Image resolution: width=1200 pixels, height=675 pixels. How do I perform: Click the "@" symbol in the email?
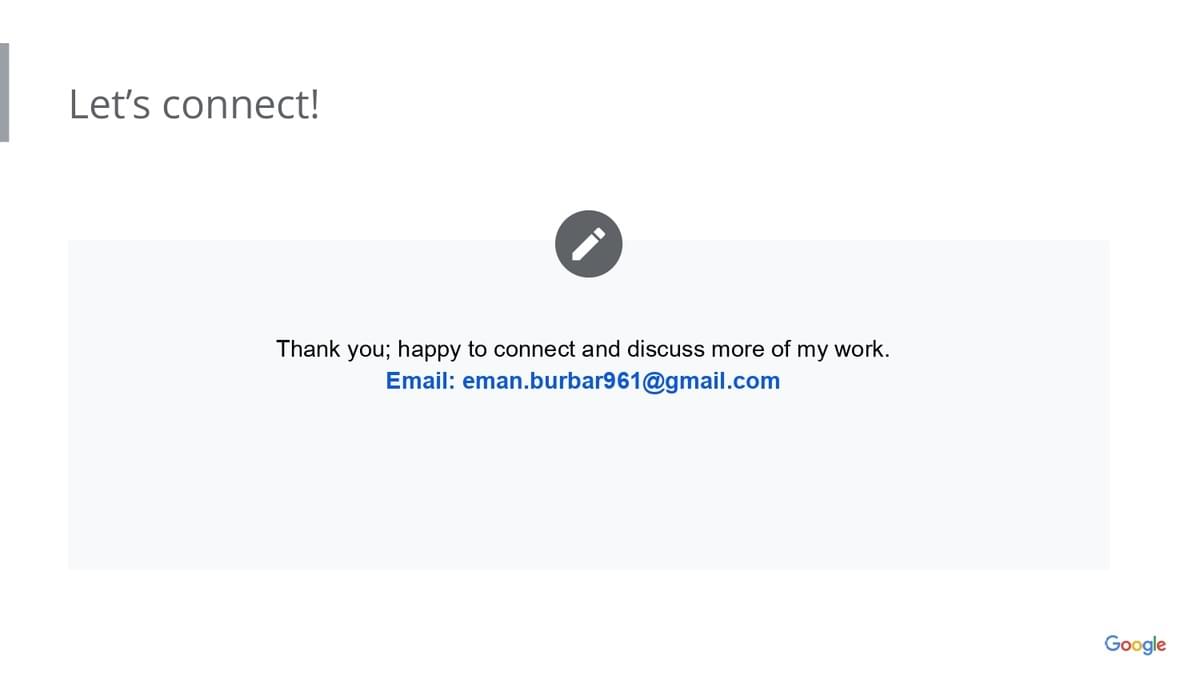[653, 381]
